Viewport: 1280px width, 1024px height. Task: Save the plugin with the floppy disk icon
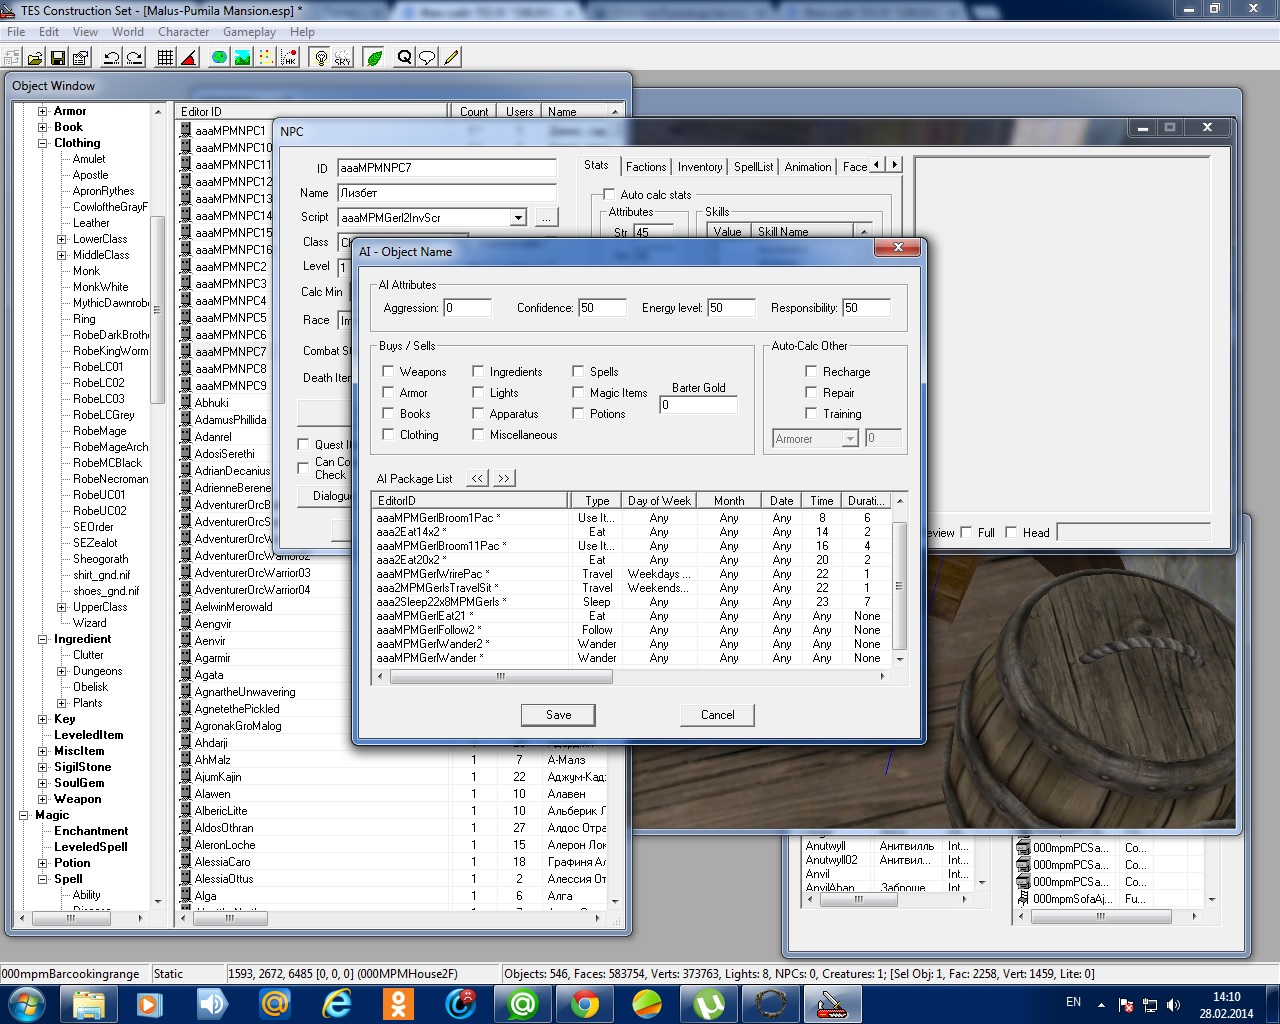pyautogui.click(x=58, y=58)
